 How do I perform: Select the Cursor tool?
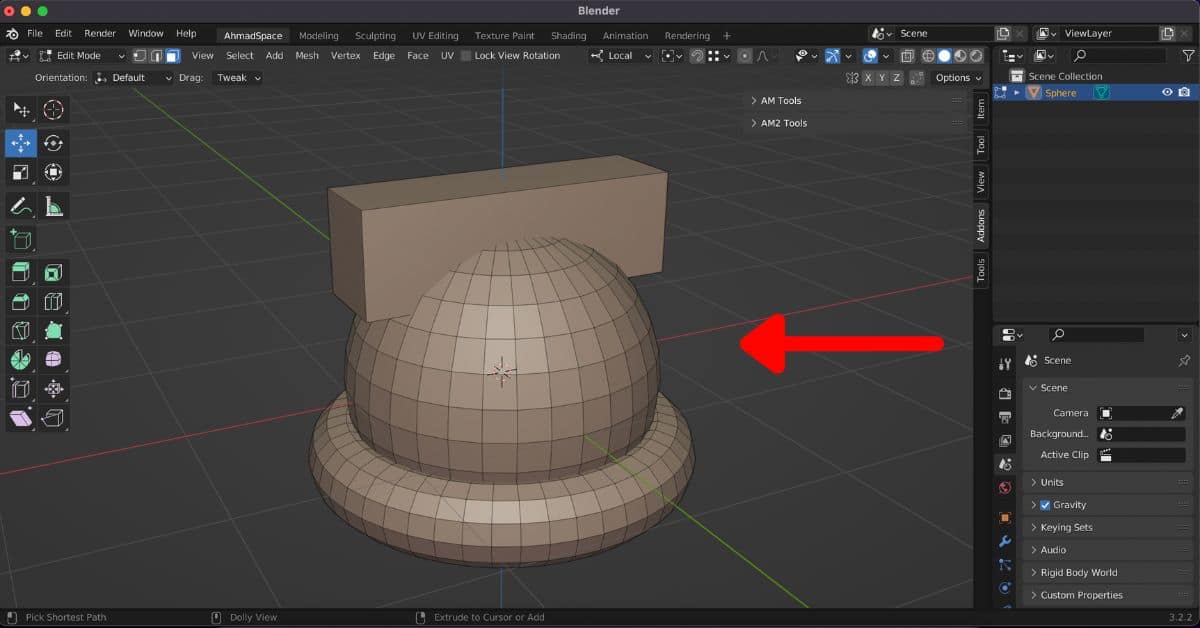tap(53, 110)
